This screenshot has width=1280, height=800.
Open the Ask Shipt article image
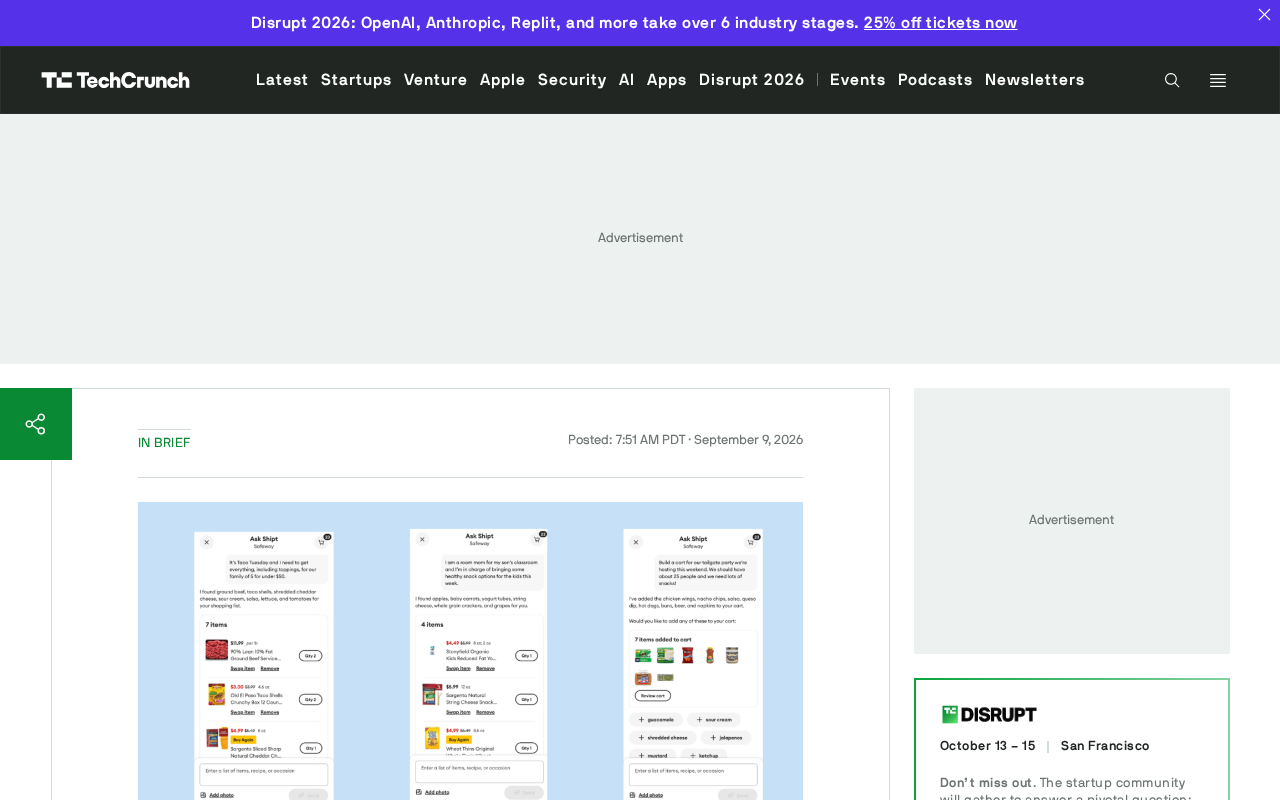(470, 651)
